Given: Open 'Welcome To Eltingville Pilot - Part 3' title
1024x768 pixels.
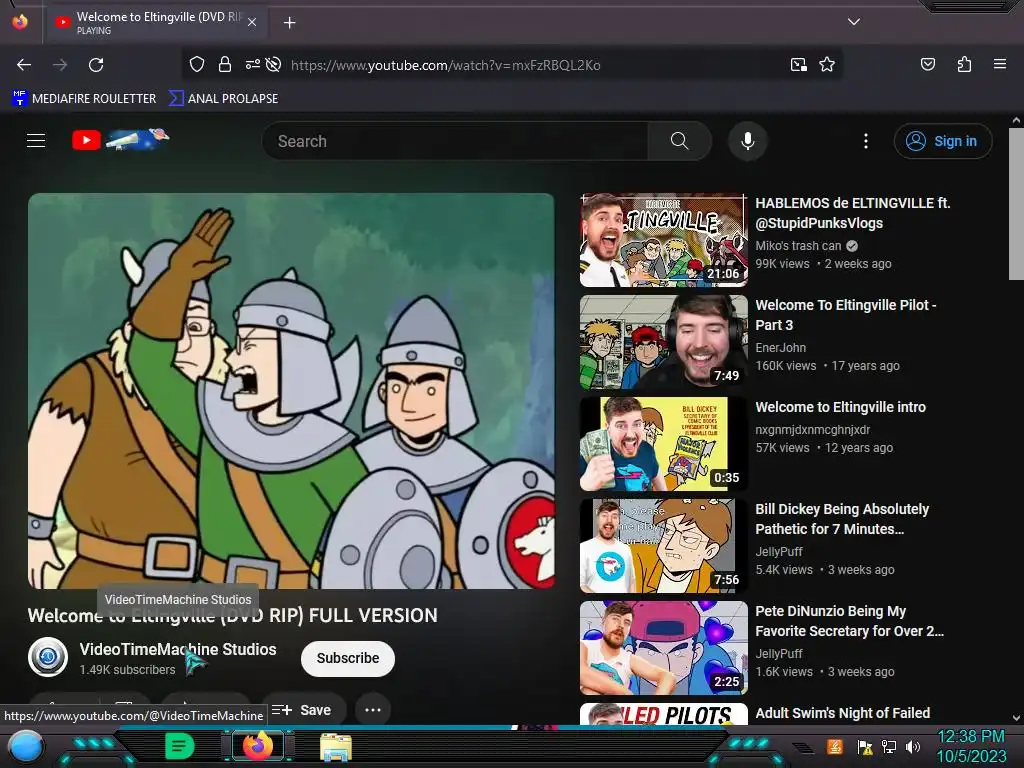Looking at the screenshot, I should pos(846,315).
